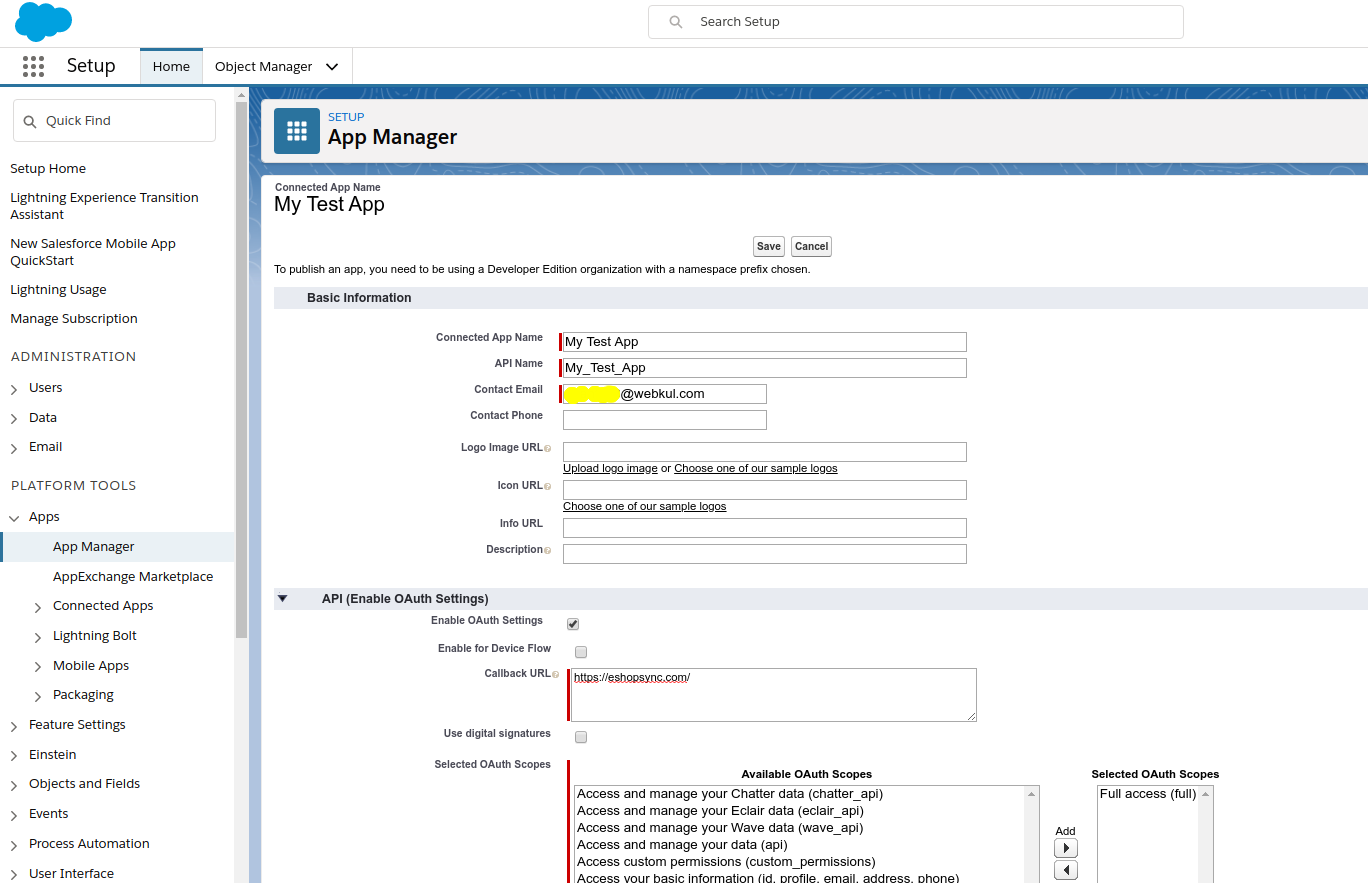Switch to the Home tab
Image resolution: width=1368 pixels, height=883 pixels.
(x=171, y=67)
